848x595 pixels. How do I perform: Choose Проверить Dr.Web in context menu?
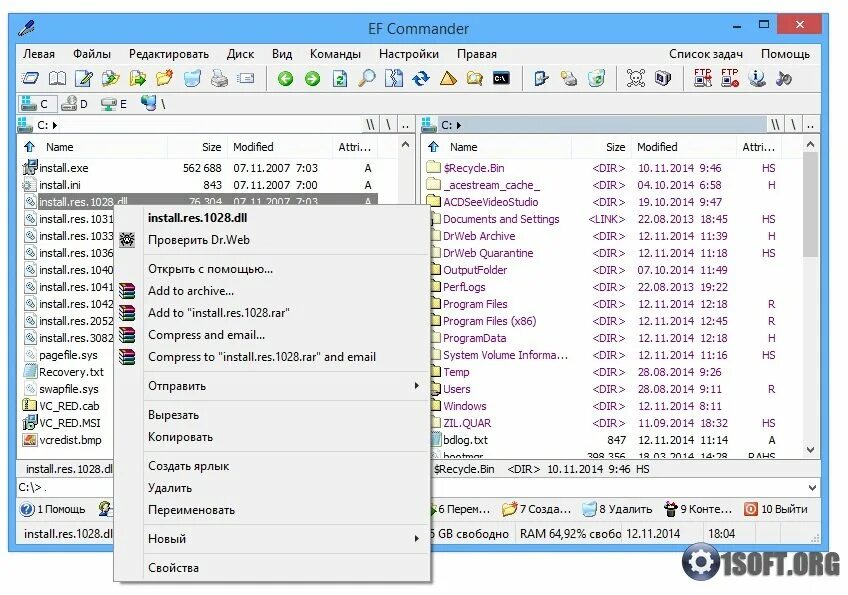[272, 240]
